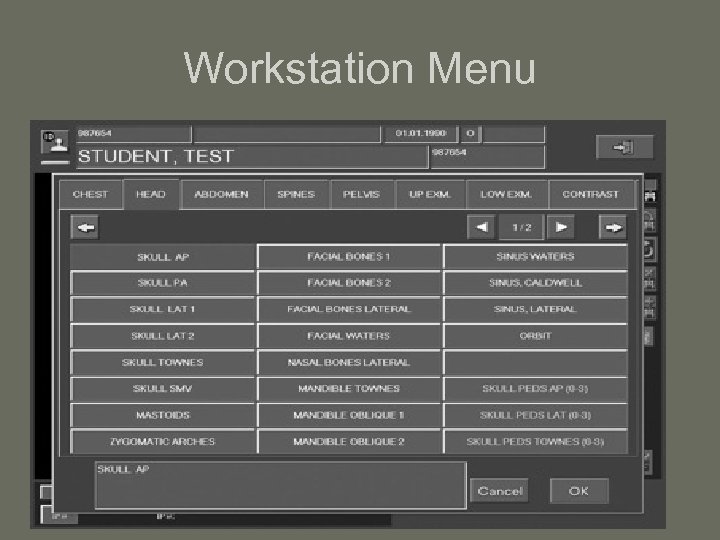Click the top 987654 patient ID field
This screenshot has height=540, width=720.
click(x=134, y=134)
